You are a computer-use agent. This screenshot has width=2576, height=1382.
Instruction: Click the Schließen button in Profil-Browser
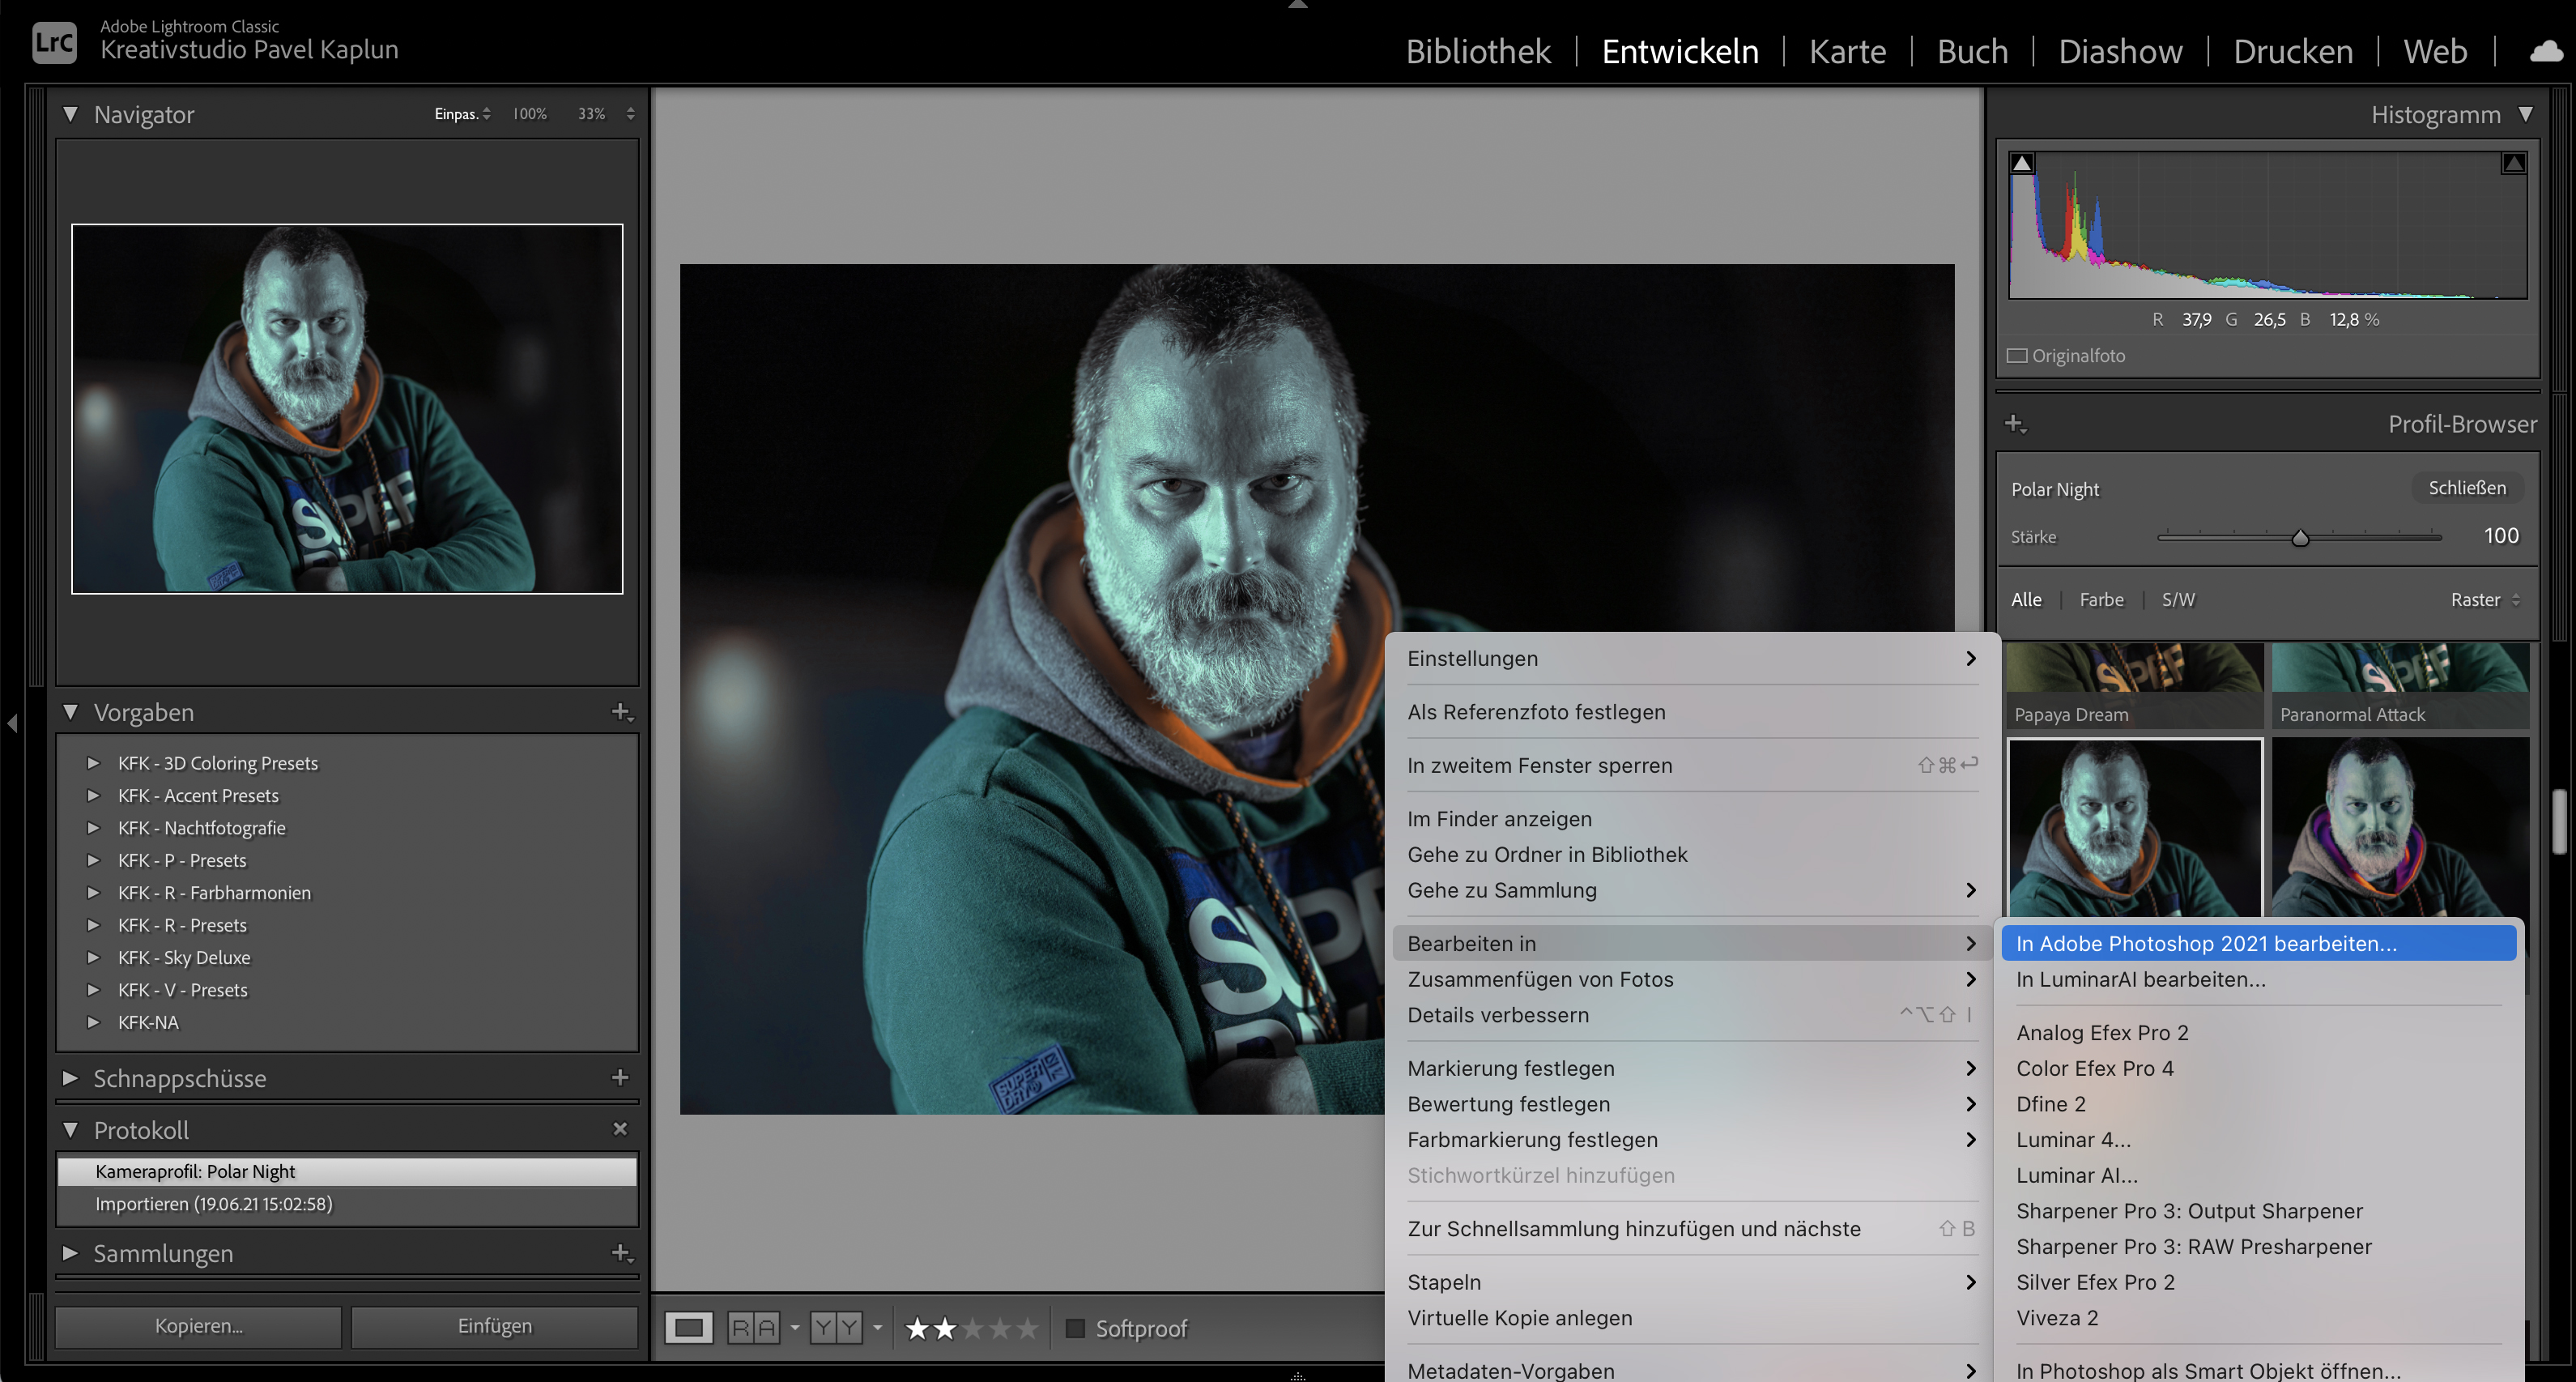[x=2467, y=488]
